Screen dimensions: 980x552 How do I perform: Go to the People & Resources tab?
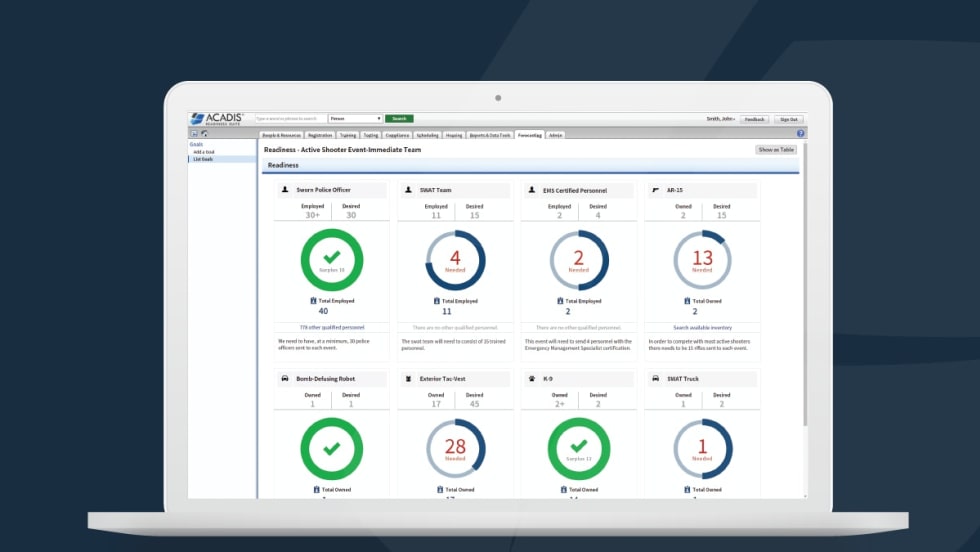[281, 134]
